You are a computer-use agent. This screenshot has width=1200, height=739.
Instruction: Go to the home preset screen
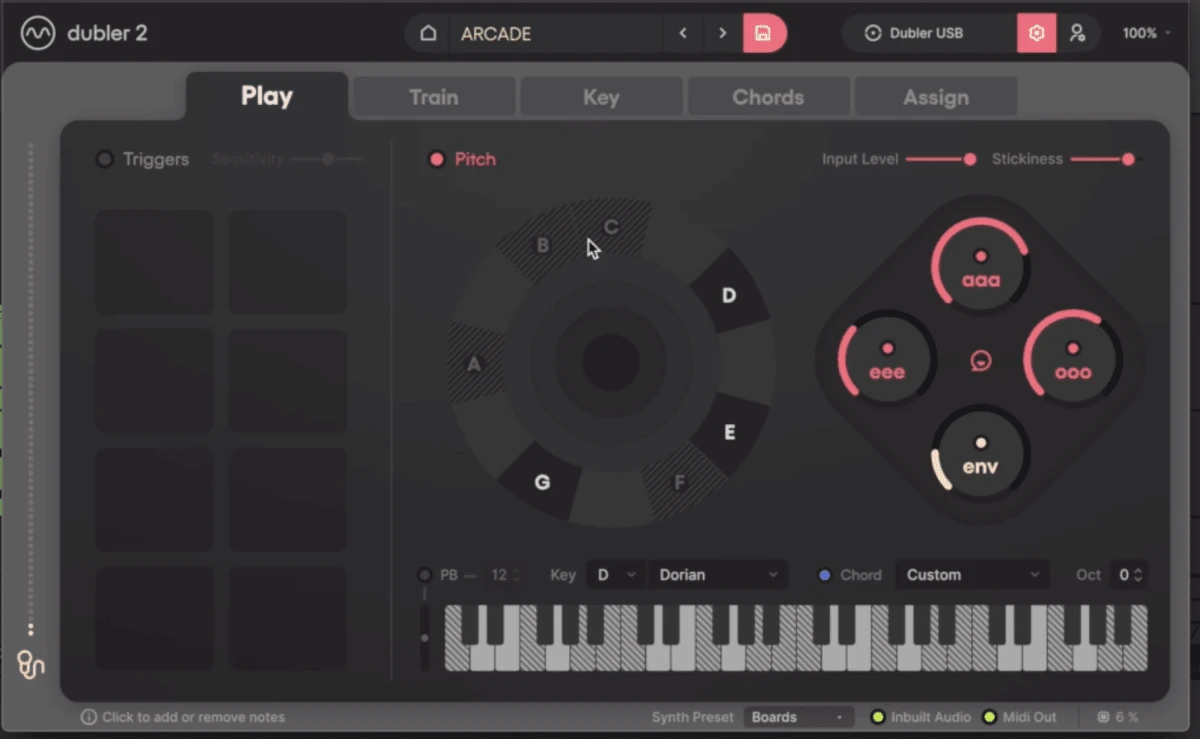[x=428, y=33]
